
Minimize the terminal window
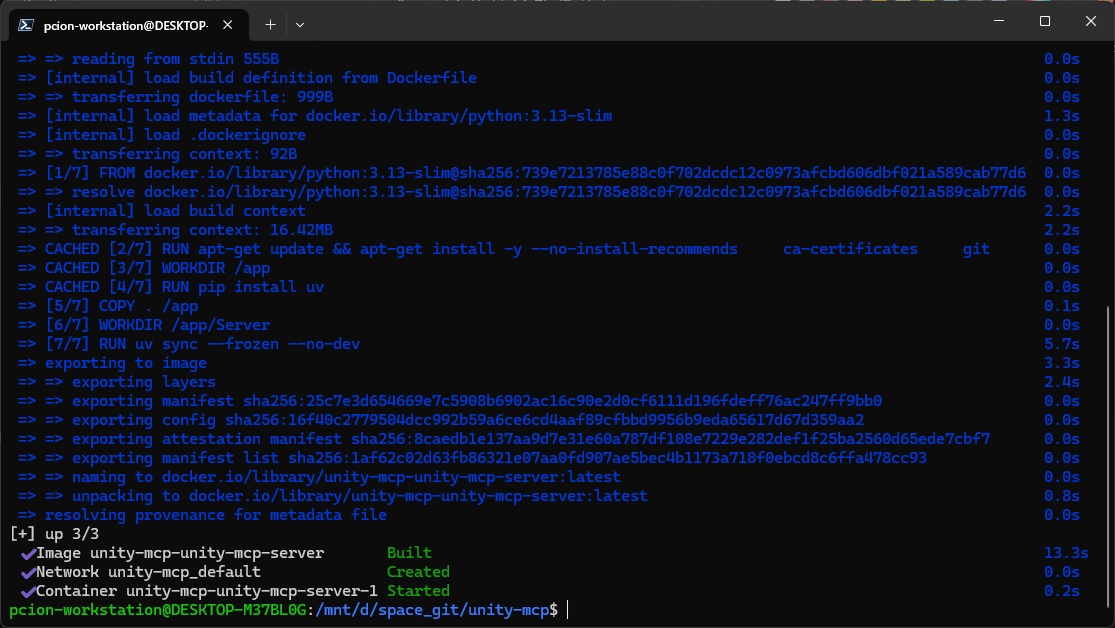[x=996, y=21]
